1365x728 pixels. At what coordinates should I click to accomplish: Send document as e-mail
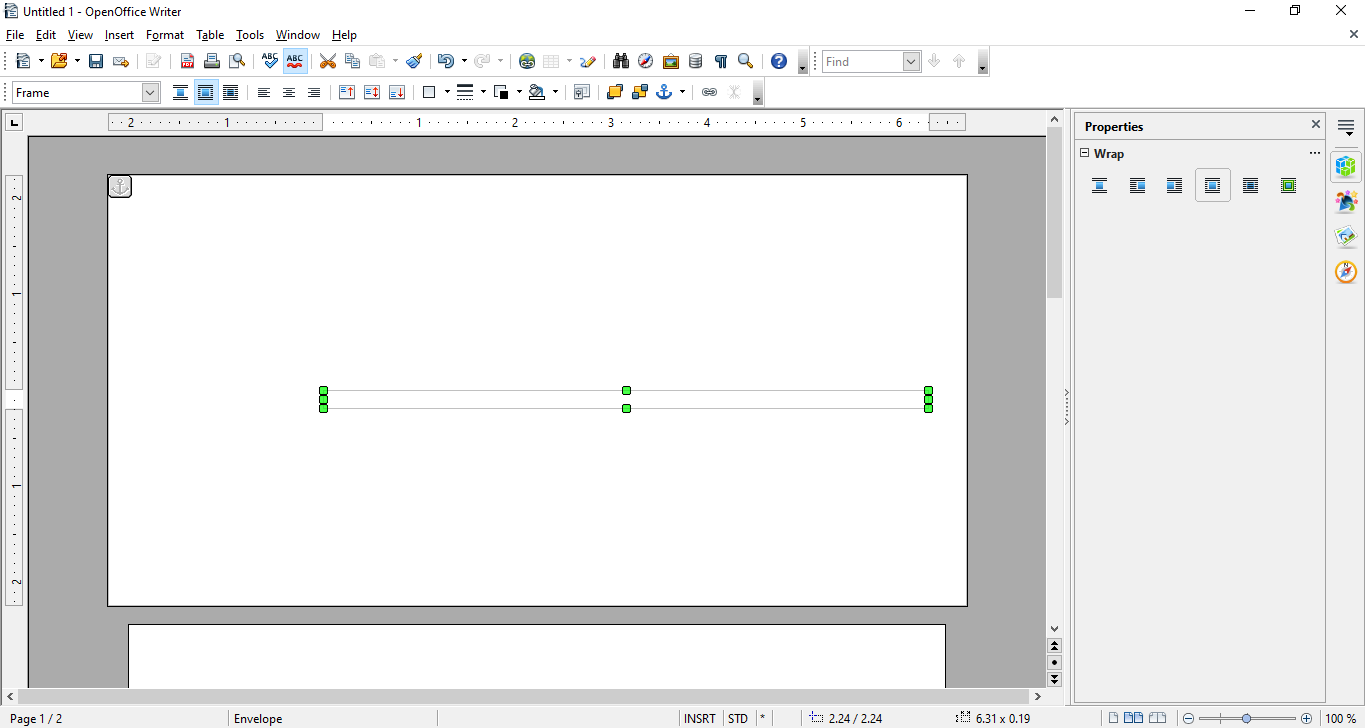click(x=121, y=61)
